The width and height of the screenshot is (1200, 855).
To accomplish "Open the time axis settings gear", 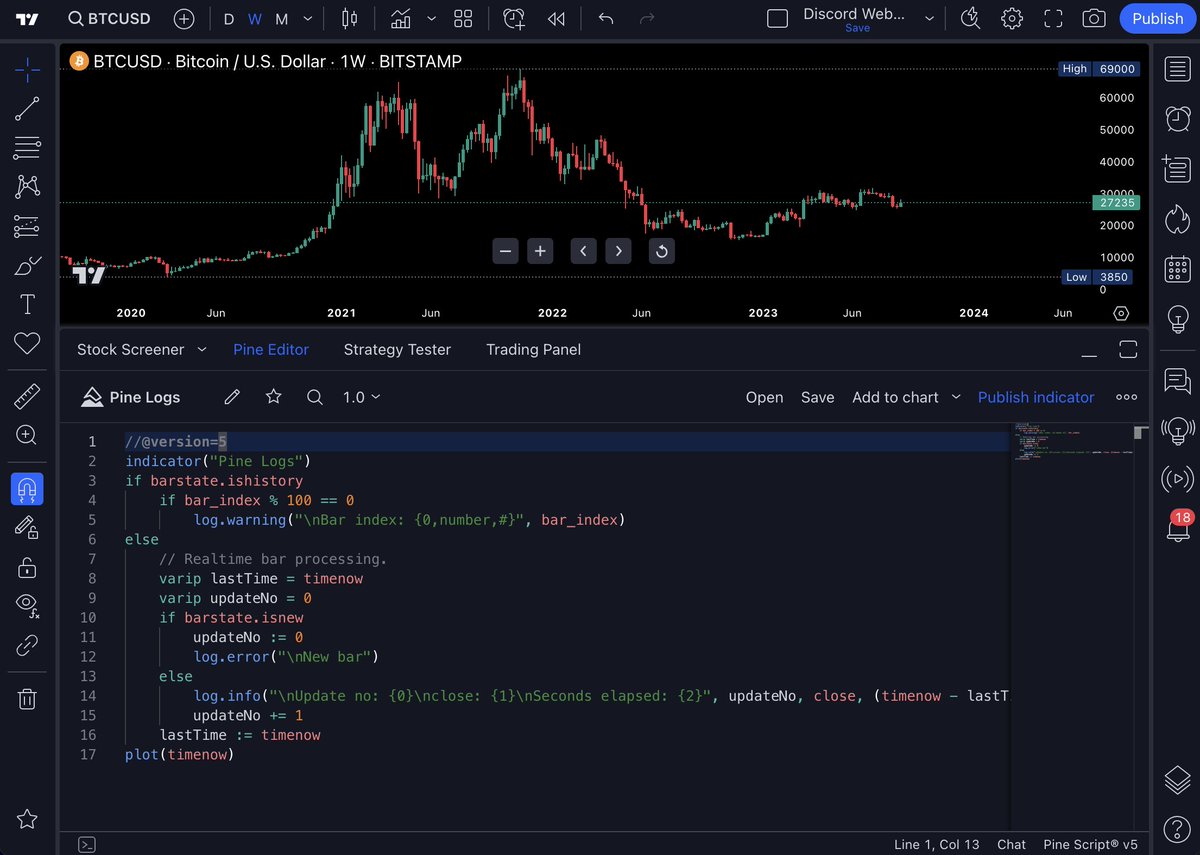I will 1121,313.
